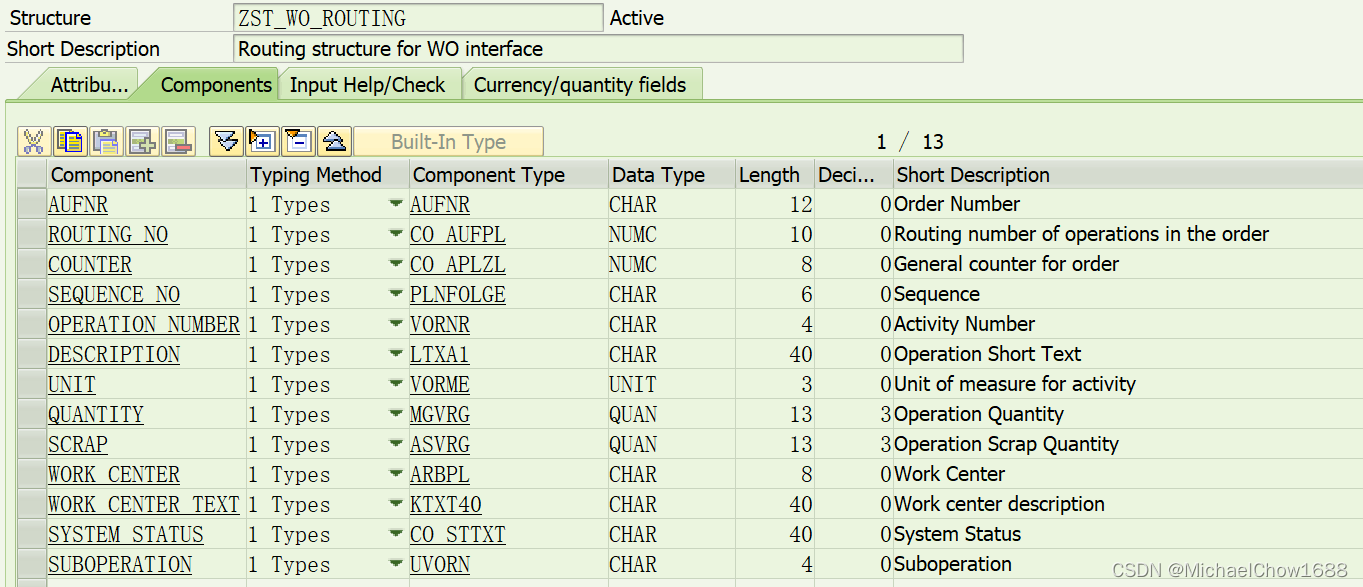The height and width of the screenshot is (587, 1363).
Task: Click the Built-In Type button
Action: (x=448, y=141)
